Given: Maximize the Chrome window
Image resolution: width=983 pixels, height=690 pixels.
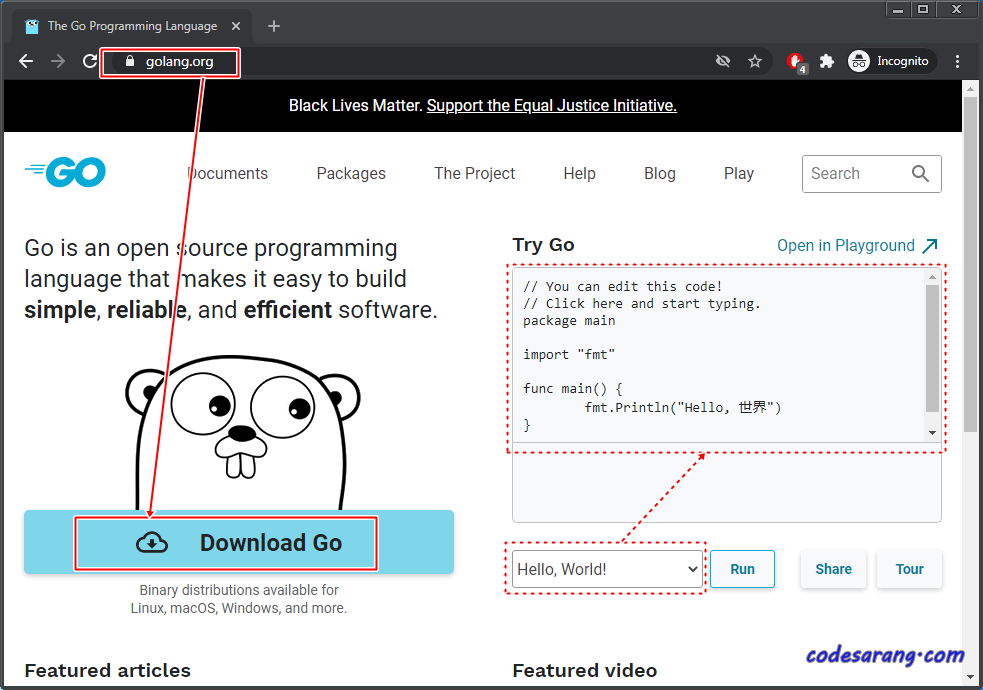Looking at the screenshot, I should pyautogui.click(x=923, y=9).
